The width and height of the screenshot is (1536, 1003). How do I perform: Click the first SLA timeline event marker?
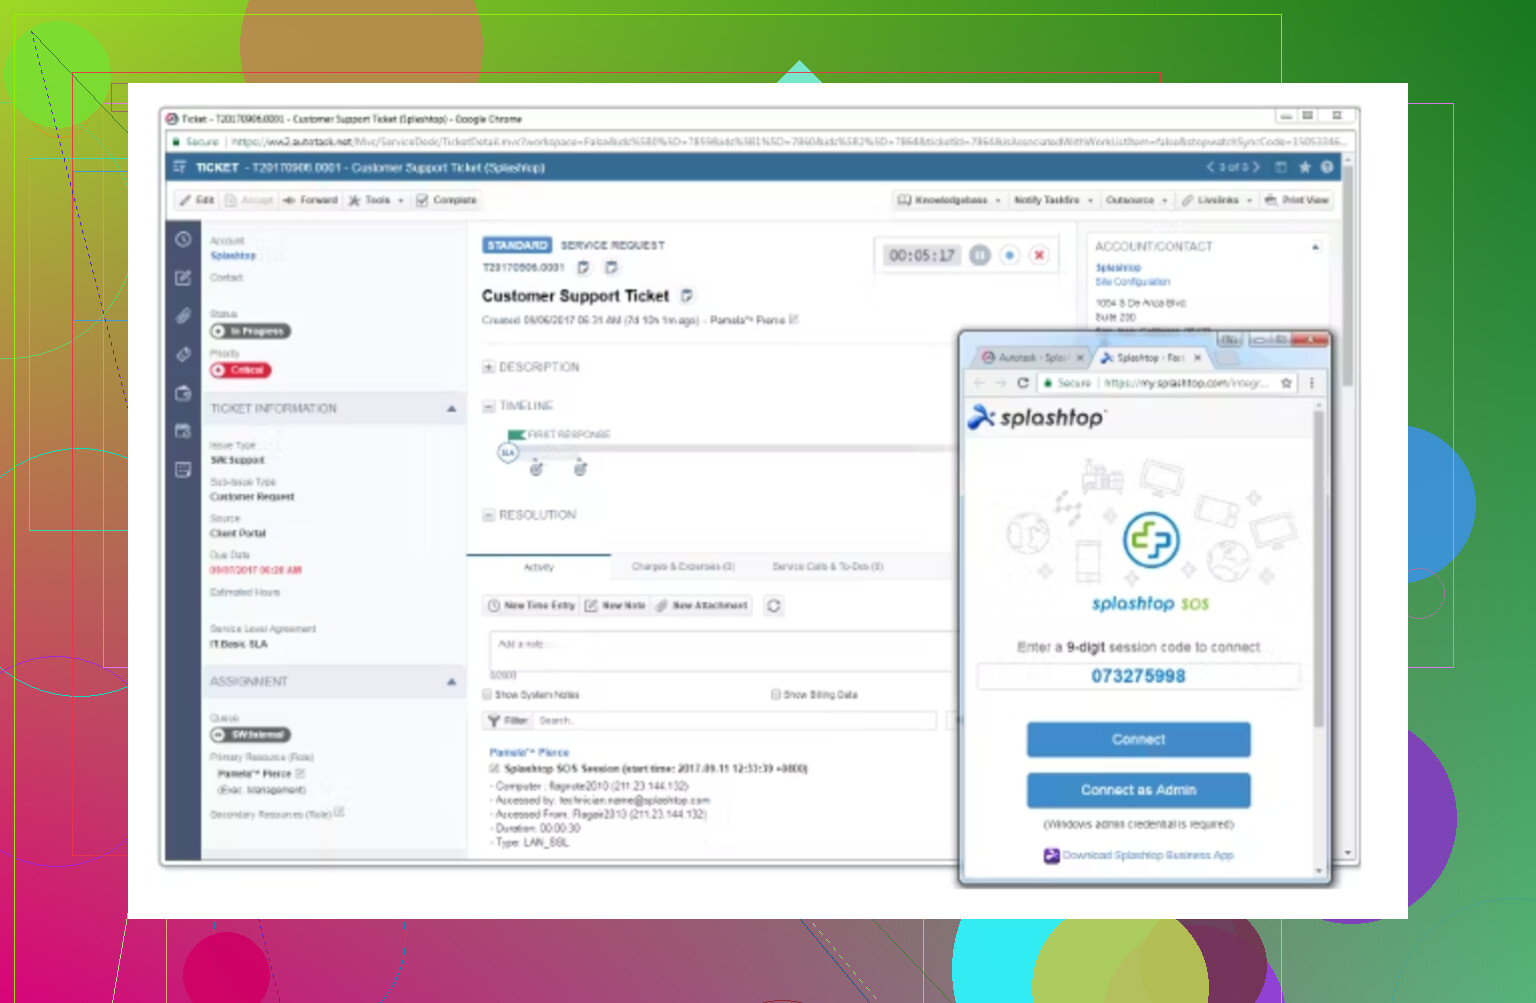(536, 468)
